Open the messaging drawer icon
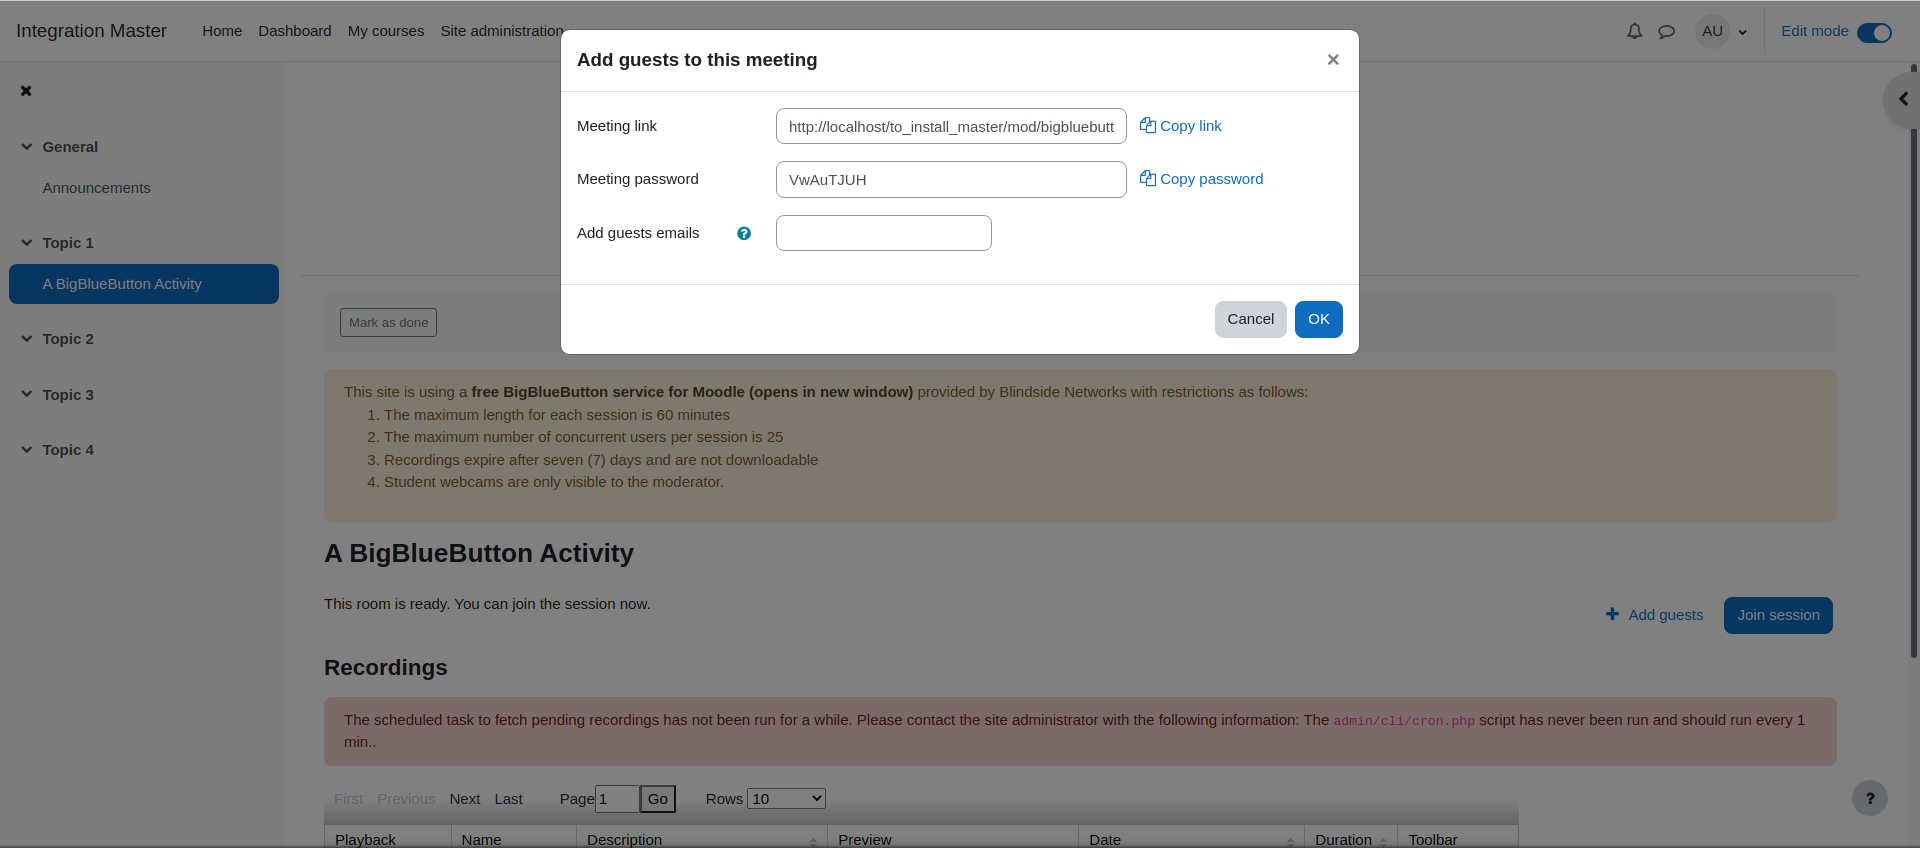This screenshot has width=1920, height=848. (1666, 31)
